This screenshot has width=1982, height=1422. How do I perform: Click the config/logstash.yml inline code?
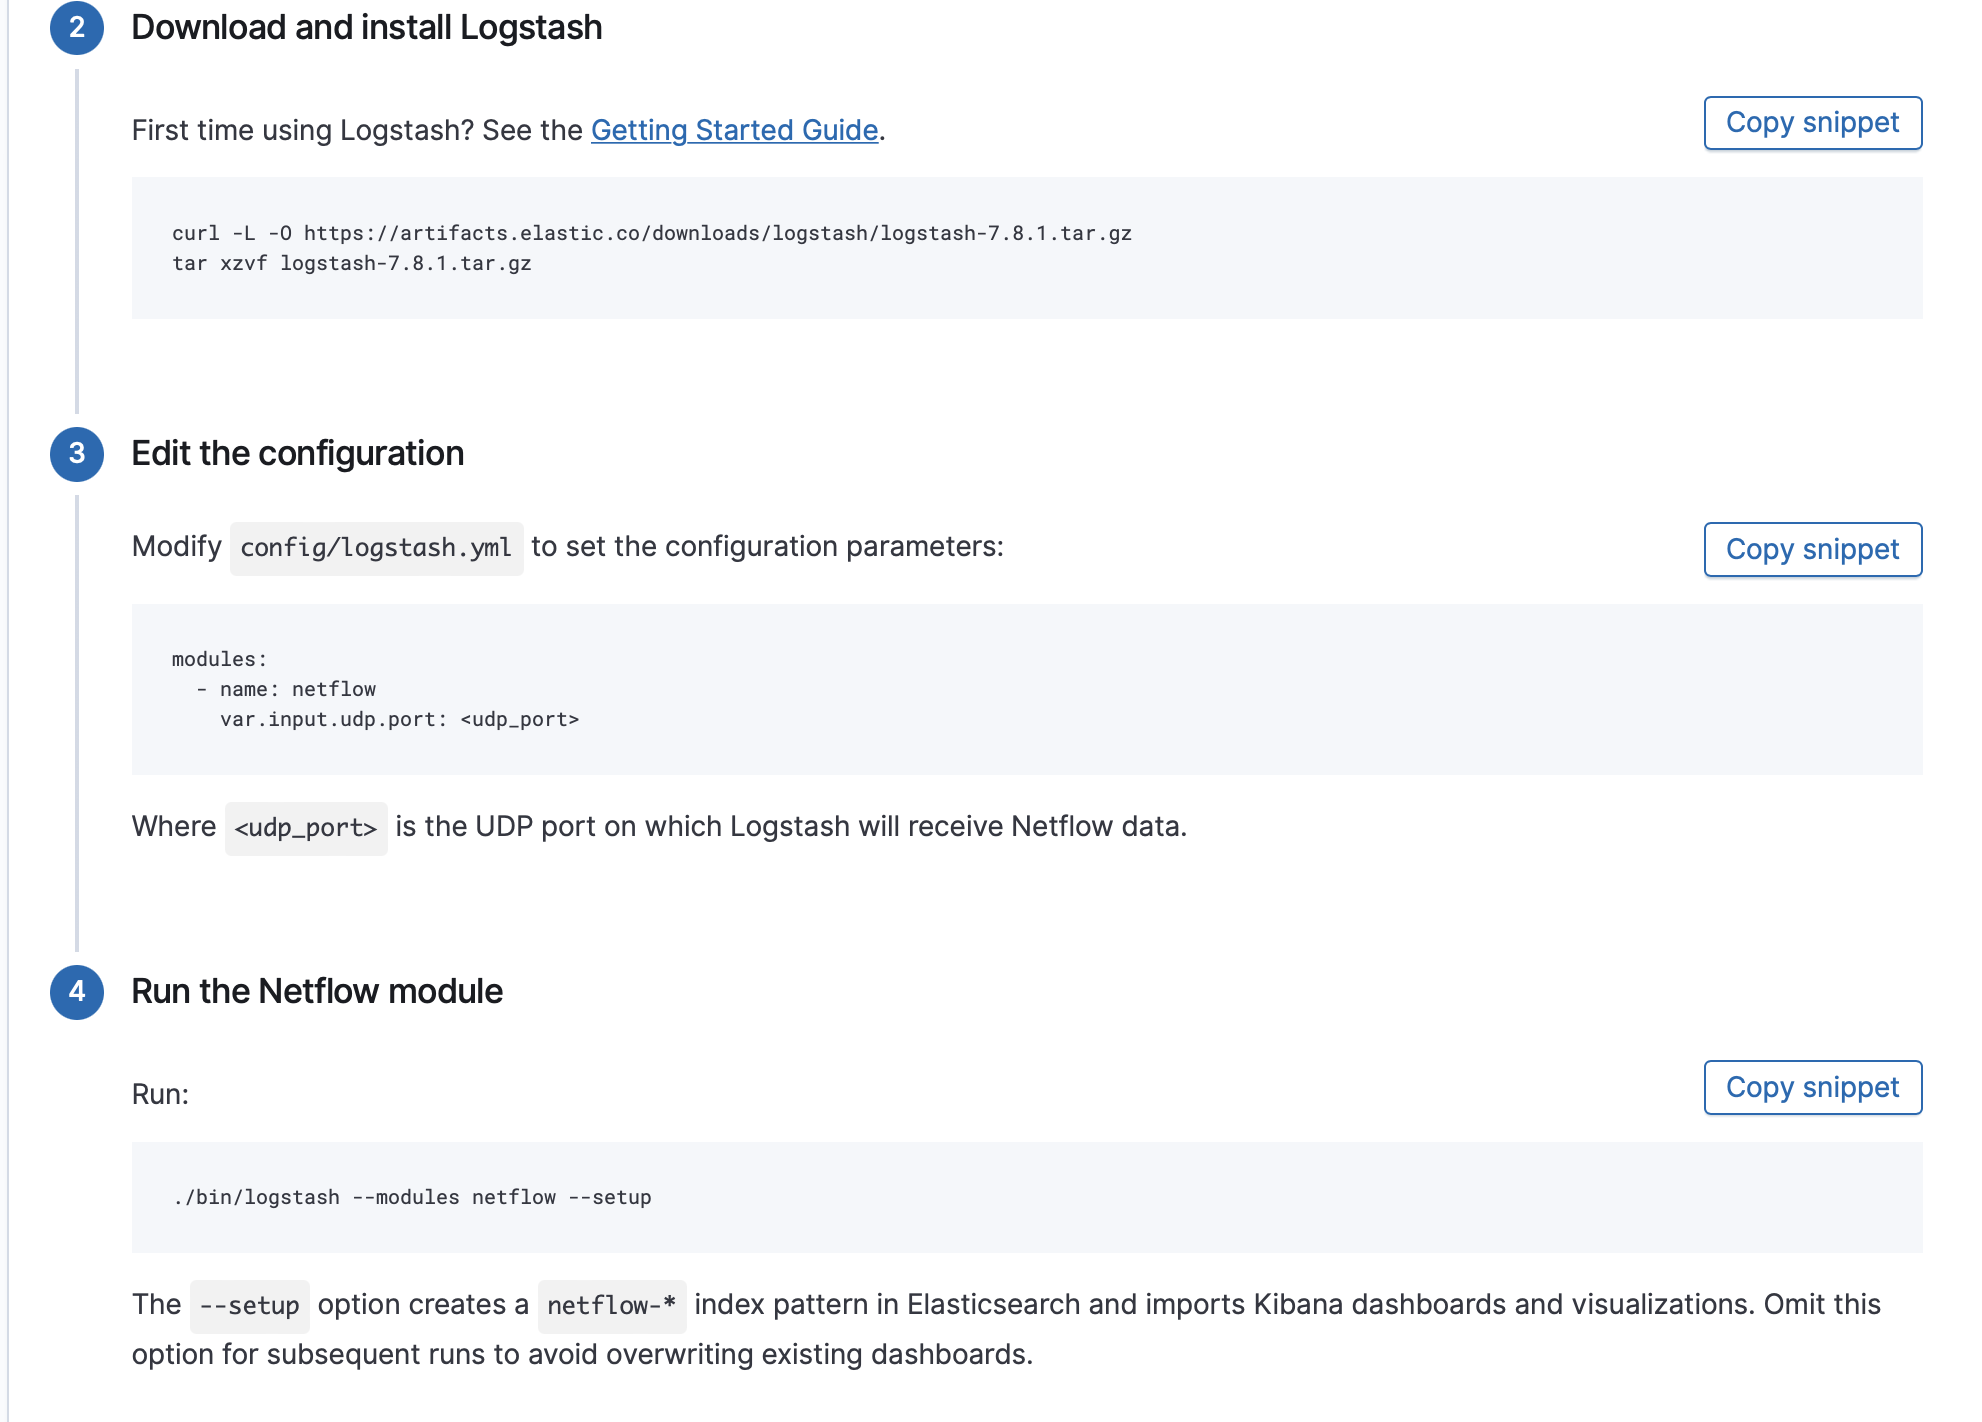376,548
